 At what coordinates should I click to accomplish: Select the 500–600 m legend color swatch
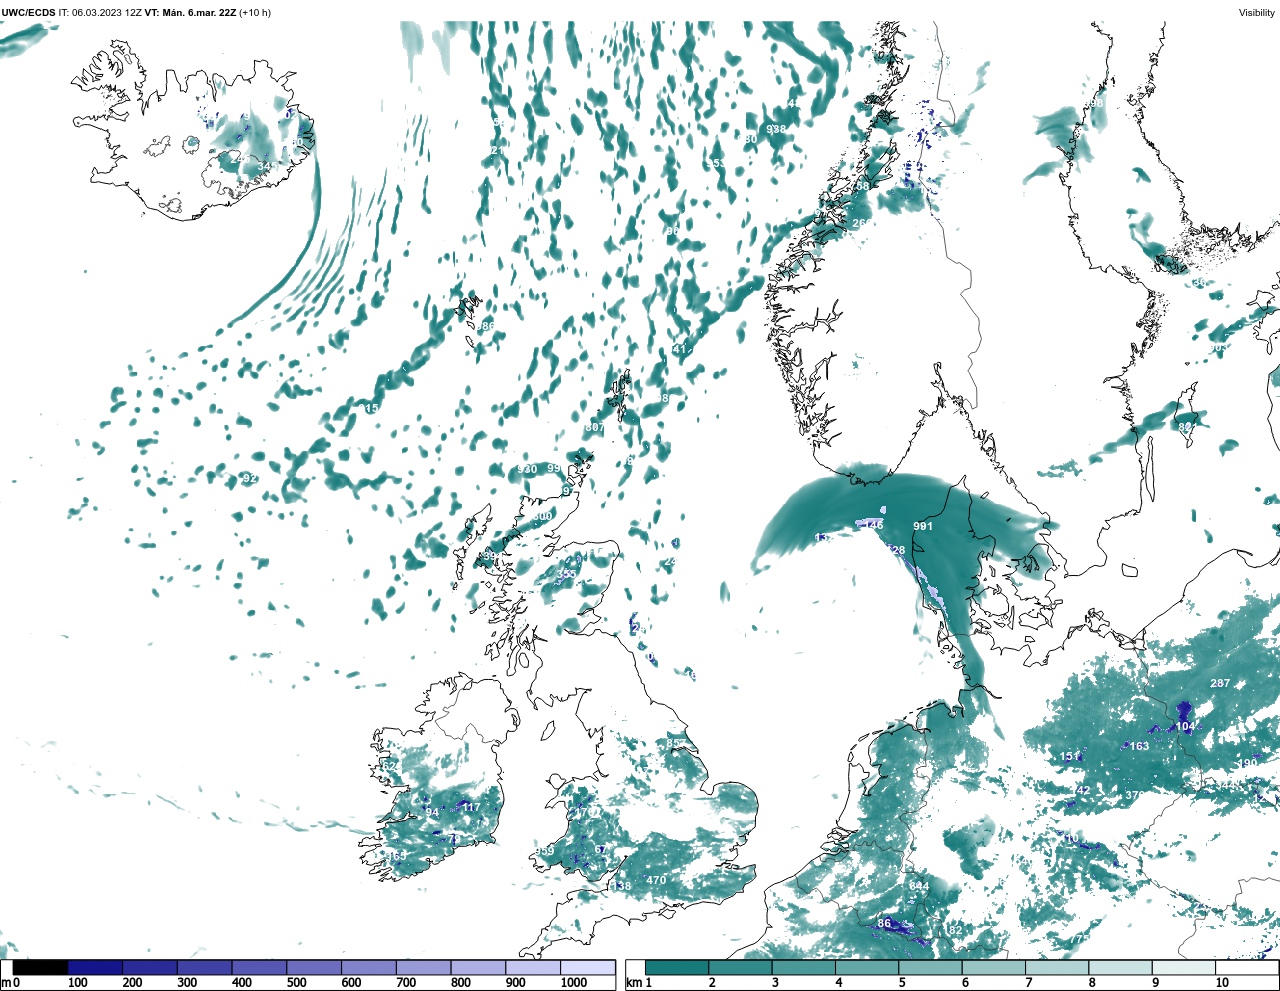[x=314, y=968]
